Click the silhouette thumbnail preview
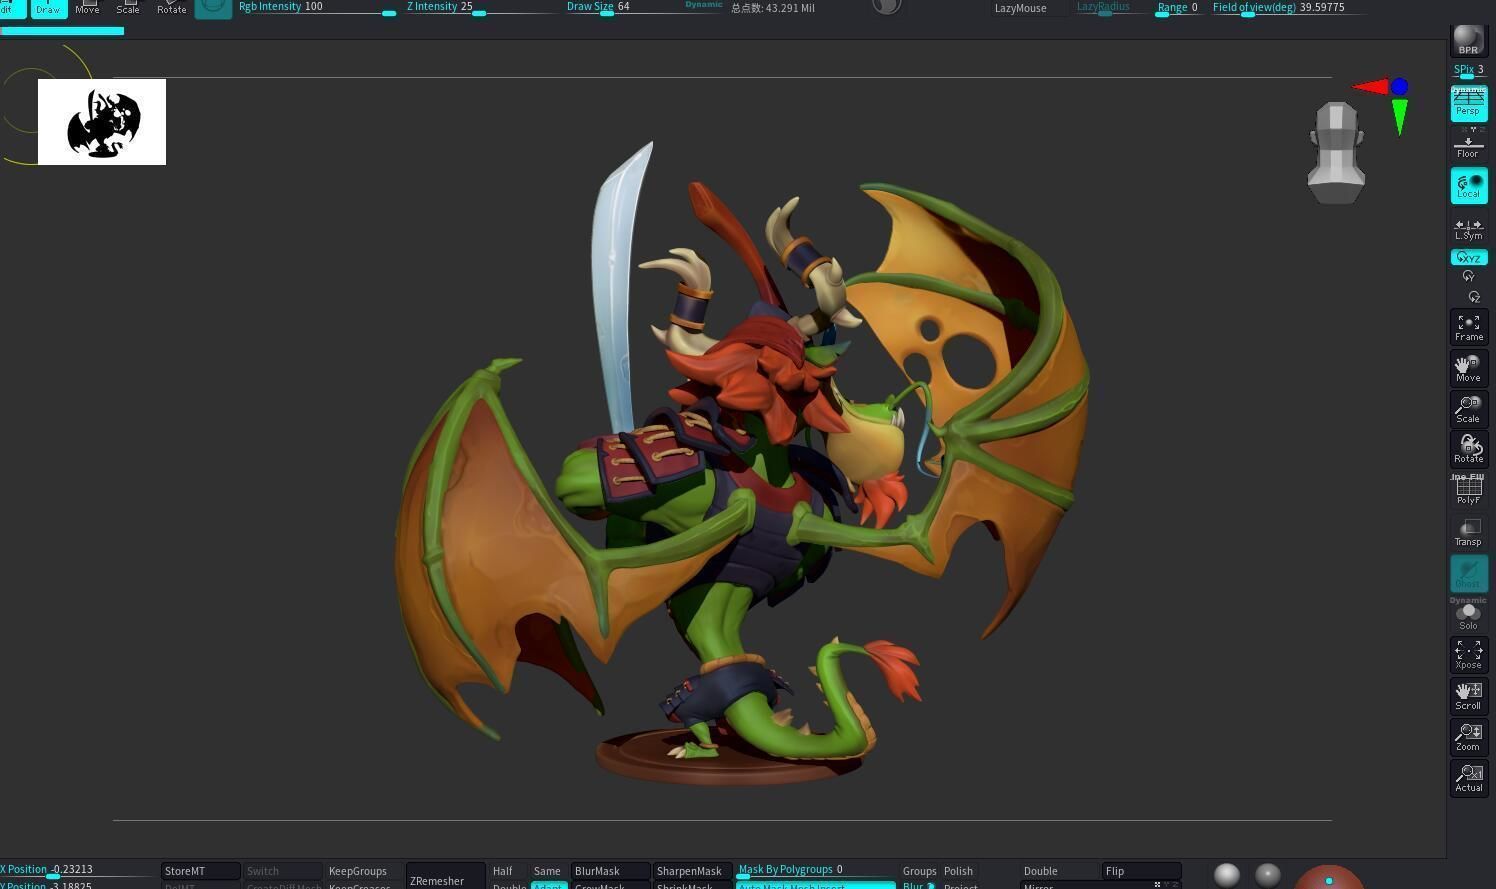This screenshot has width=1496, height=889. pos(102,122)
